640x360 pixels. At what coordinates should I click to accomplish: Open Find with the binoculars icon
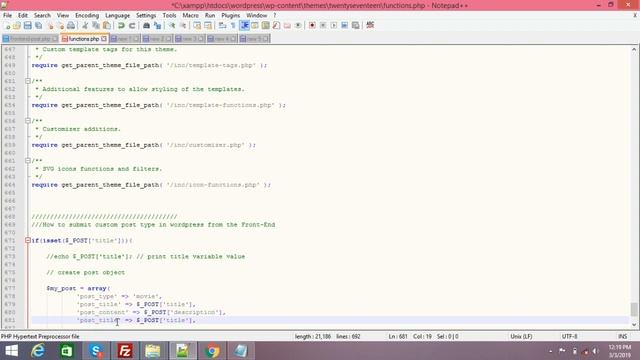[x=146, y=26]
